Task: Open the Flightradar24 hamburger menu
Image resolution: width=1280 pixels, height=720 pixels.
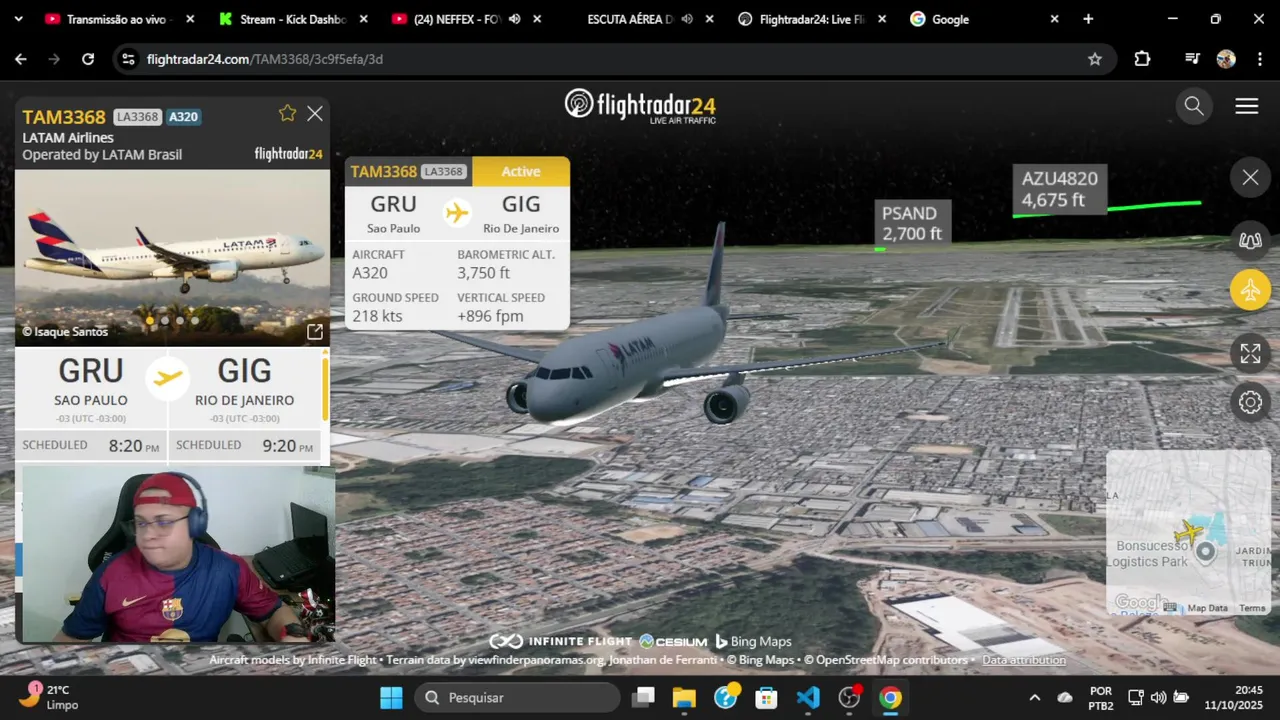Action: 1246,106
